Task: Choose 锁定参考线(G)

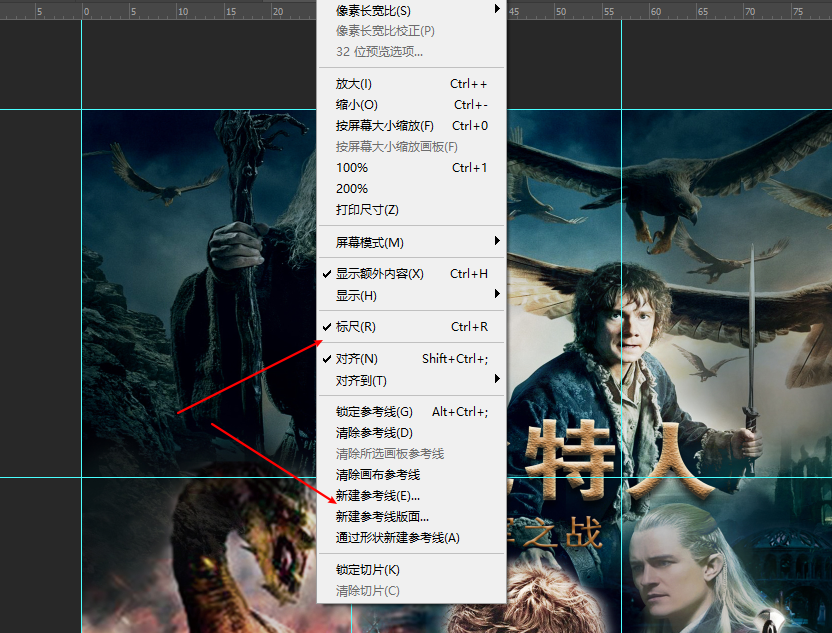Action: point(411,412)
